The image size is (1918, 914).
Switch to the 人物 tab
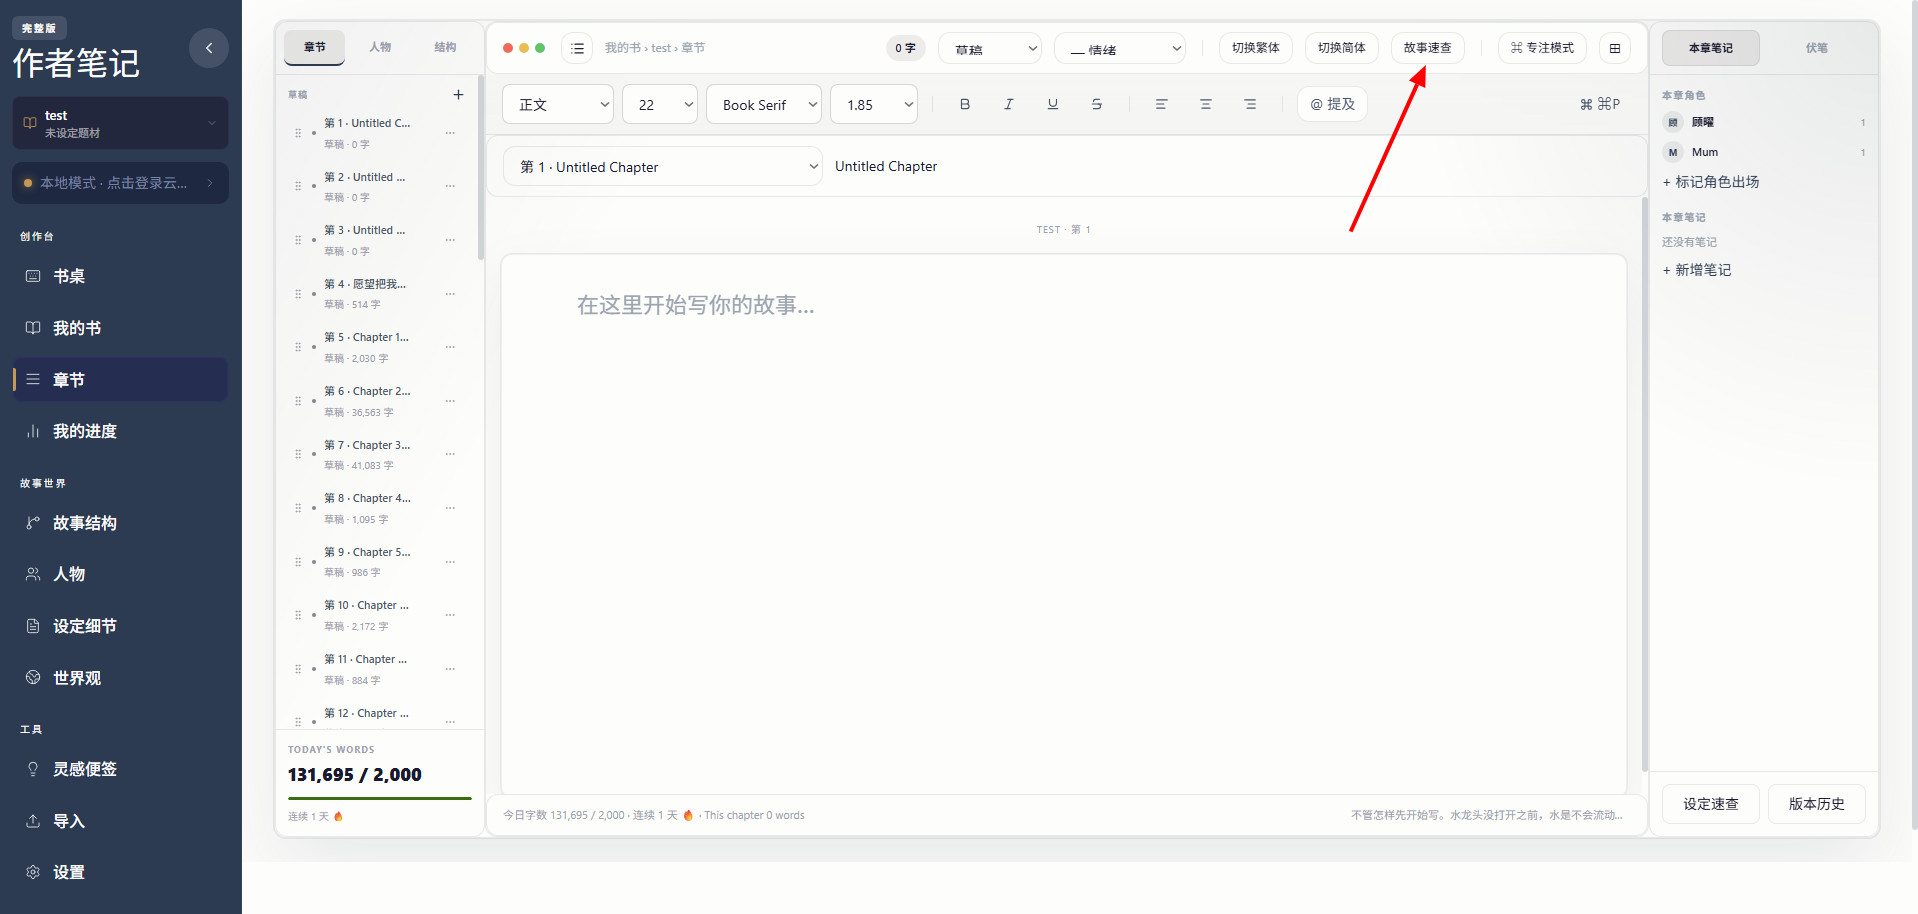pos(380,47)
